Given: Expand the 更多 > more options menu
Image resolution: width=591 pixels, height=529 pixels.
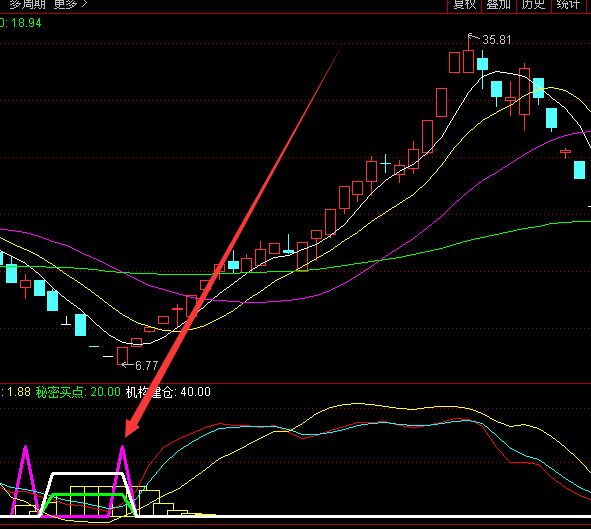Looking at the screenshot, I should (70, 4).
